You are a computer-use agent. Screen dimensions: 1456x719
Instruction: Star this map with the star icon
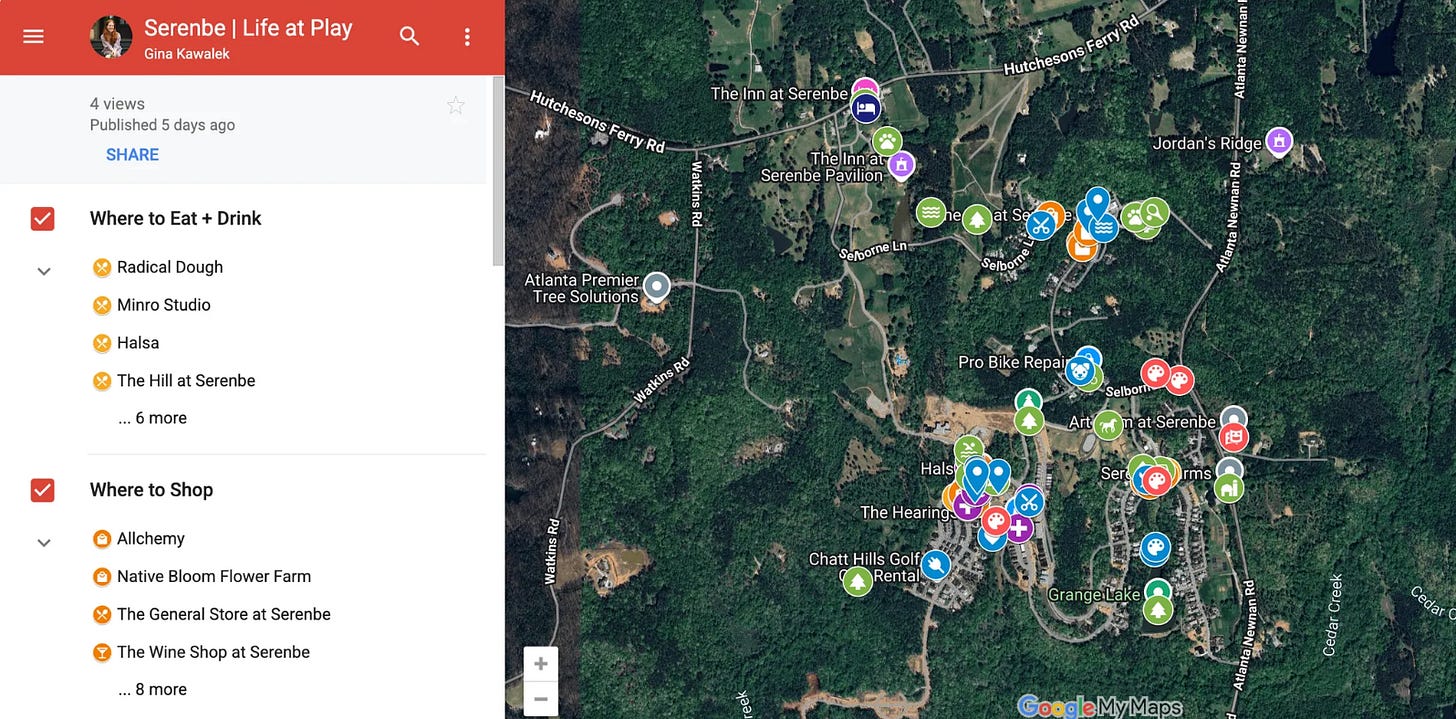[x=456, y=105]
